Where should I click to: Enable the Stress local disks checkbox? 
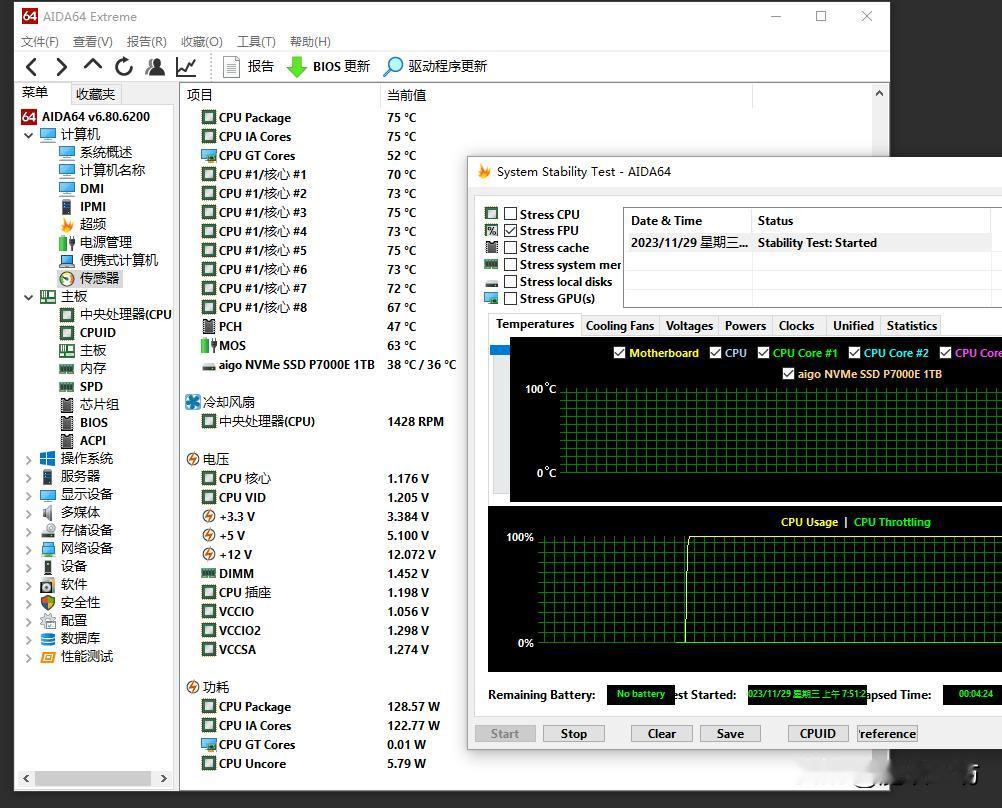[511, 281]
